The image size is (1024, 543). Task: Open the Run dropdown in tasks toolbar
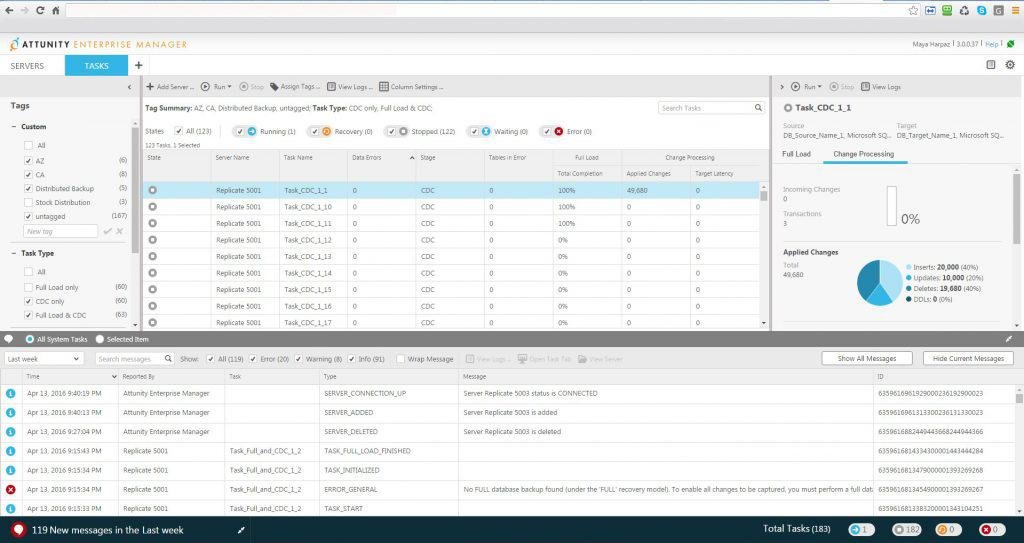pos(216,86)
